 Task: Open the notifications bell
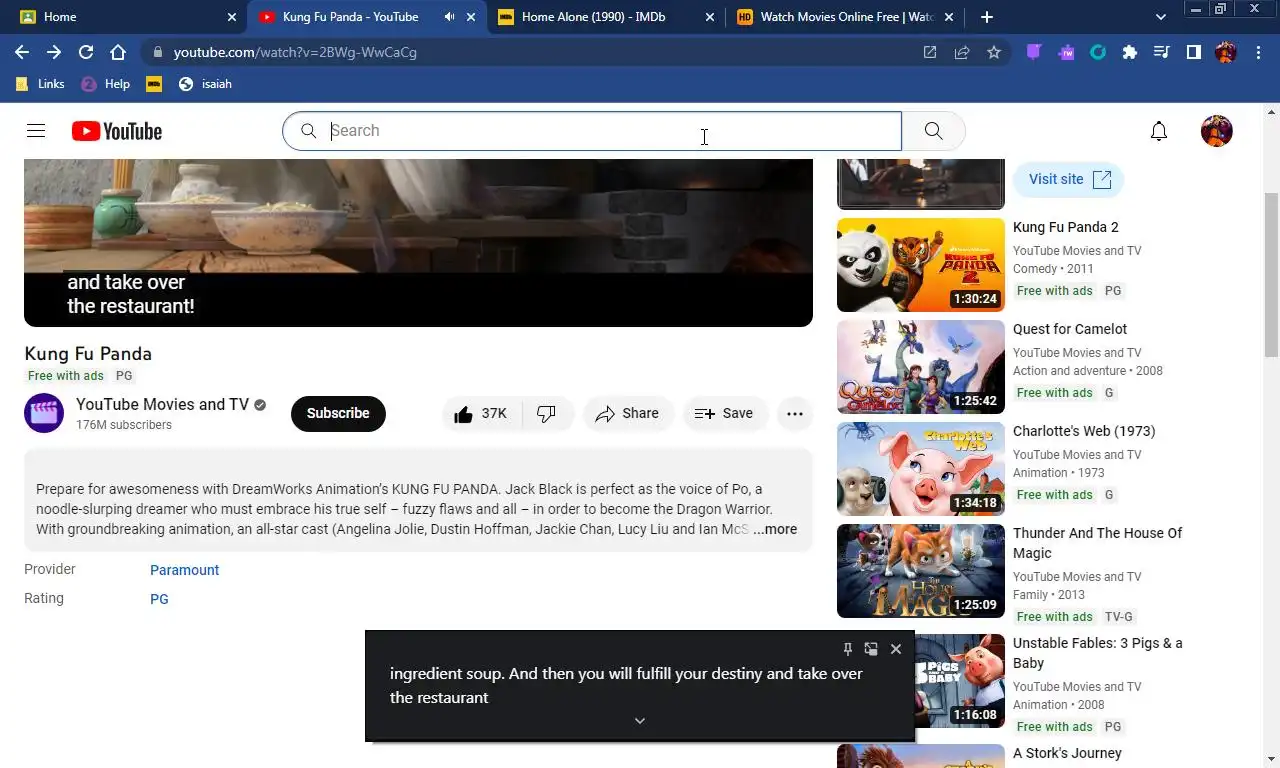pos(1158,131)
